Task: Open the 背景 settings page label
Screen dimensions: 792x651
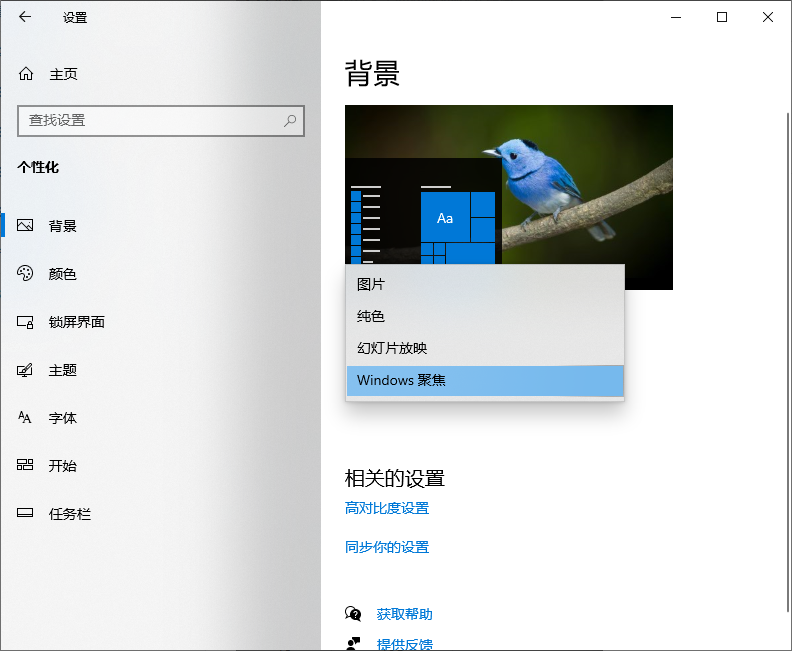Action: (63, 226)
